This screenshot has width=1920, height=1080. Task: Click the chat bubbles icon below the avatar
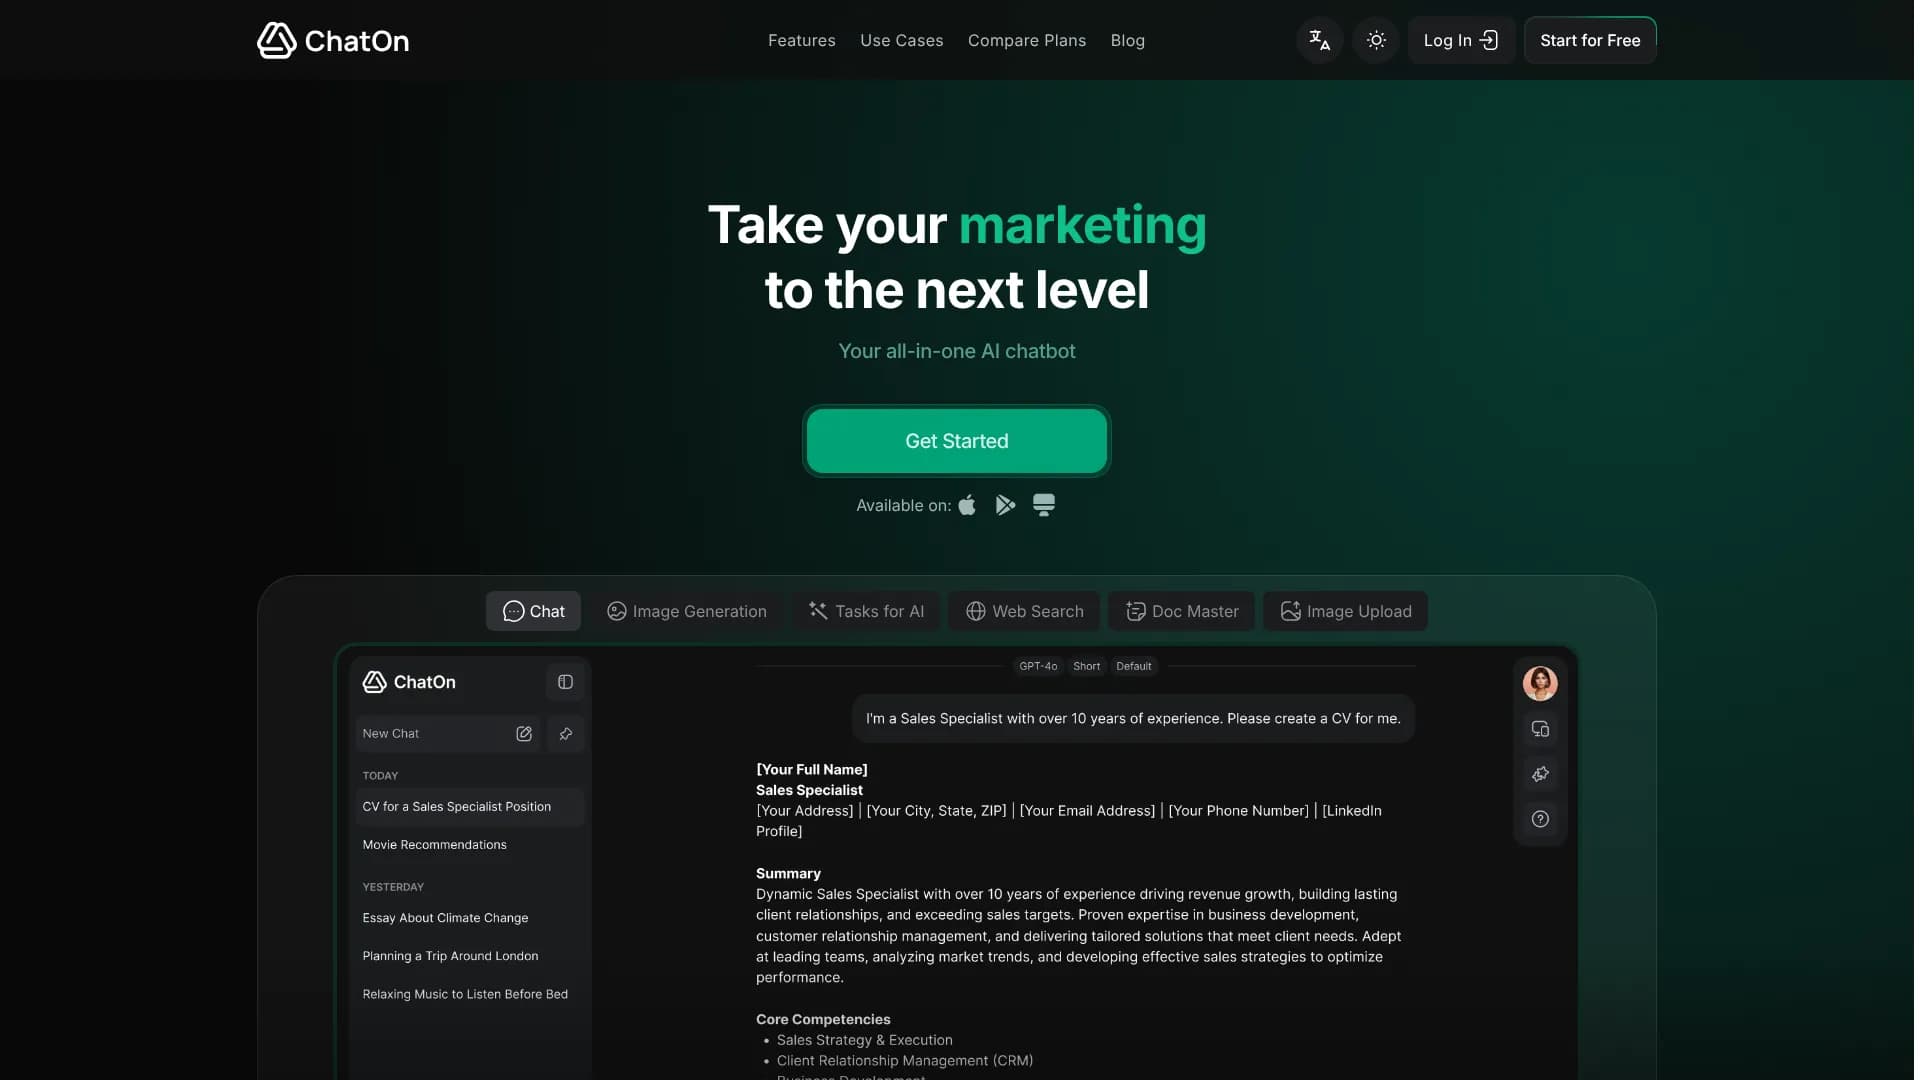(1540, 729)
